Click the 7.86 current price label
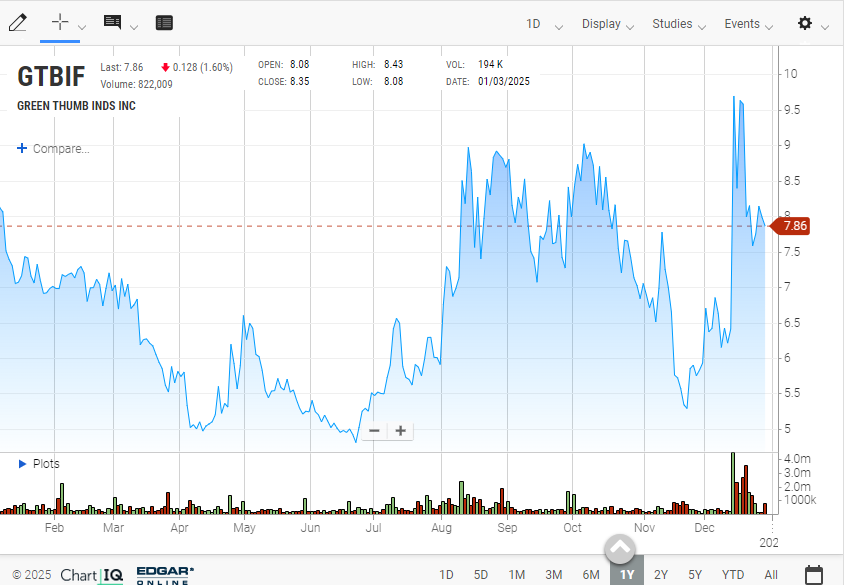The image size is (844, 585). point(791,225)
